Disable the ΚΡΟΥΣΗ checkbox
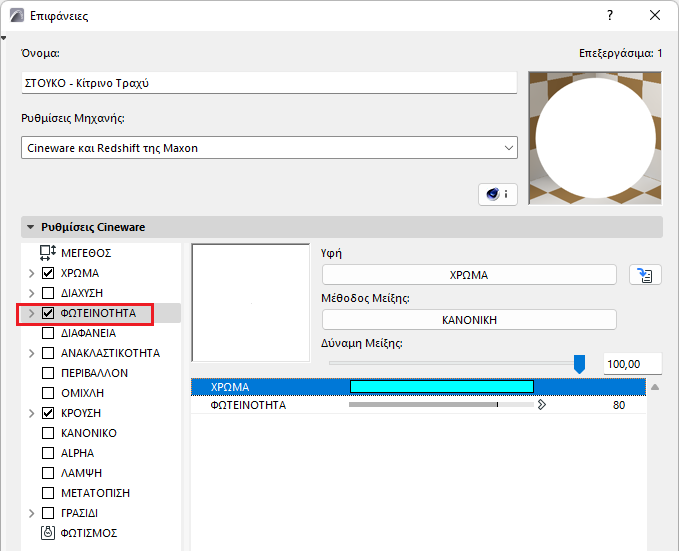The width and height of the screenshot is (679, 551). 48,413
